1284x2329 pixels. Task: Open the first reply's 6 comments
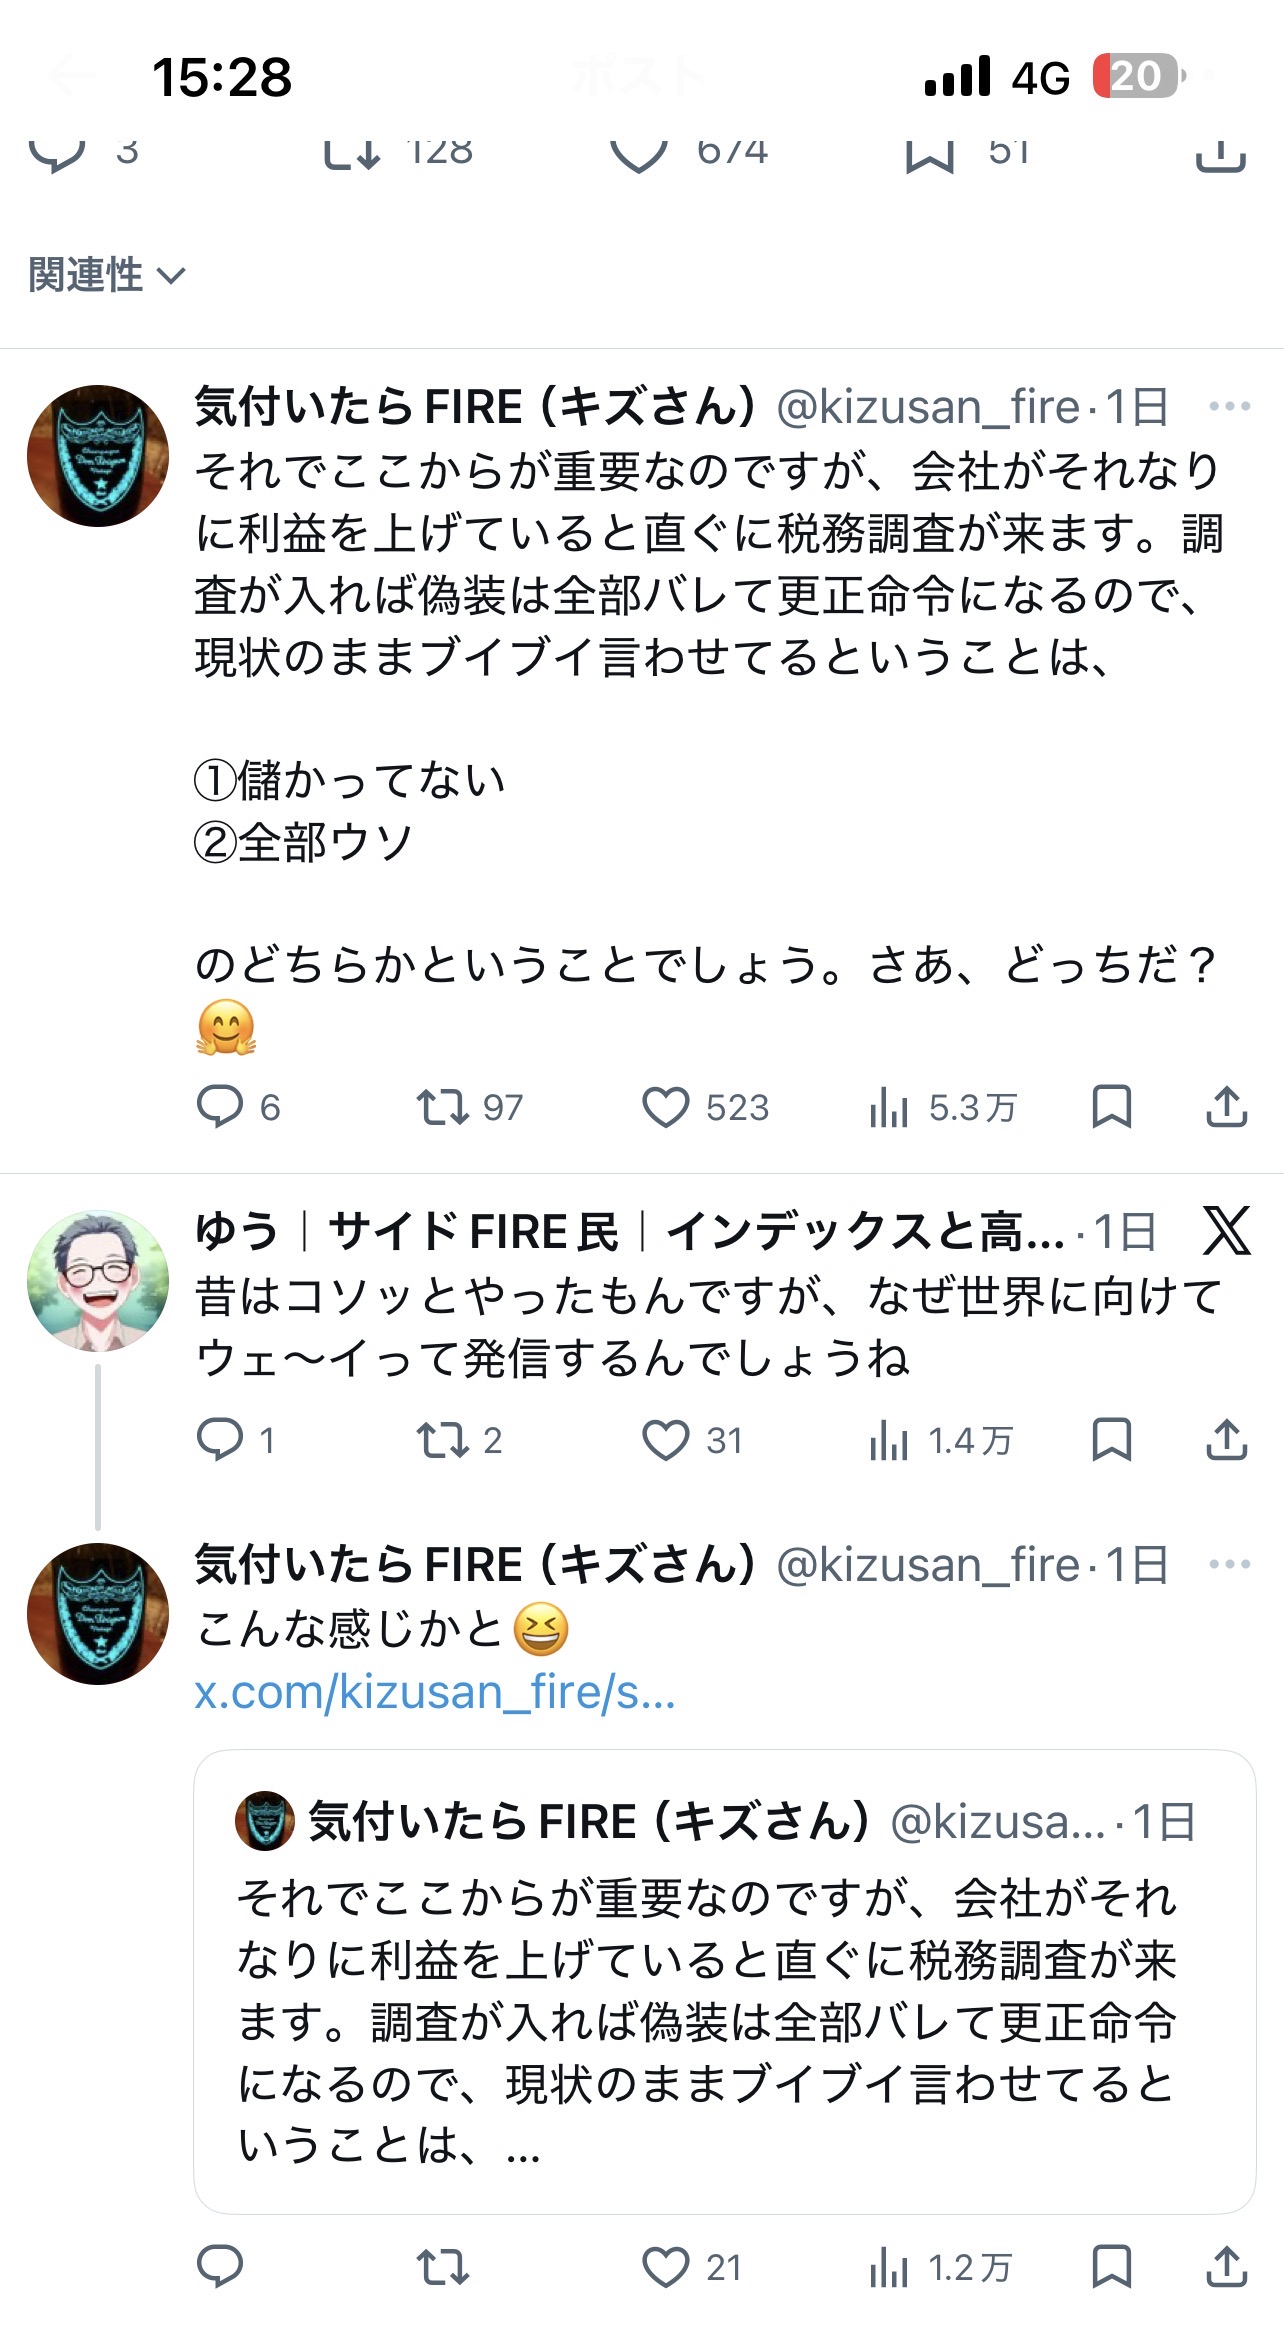tap(220, 1108)
